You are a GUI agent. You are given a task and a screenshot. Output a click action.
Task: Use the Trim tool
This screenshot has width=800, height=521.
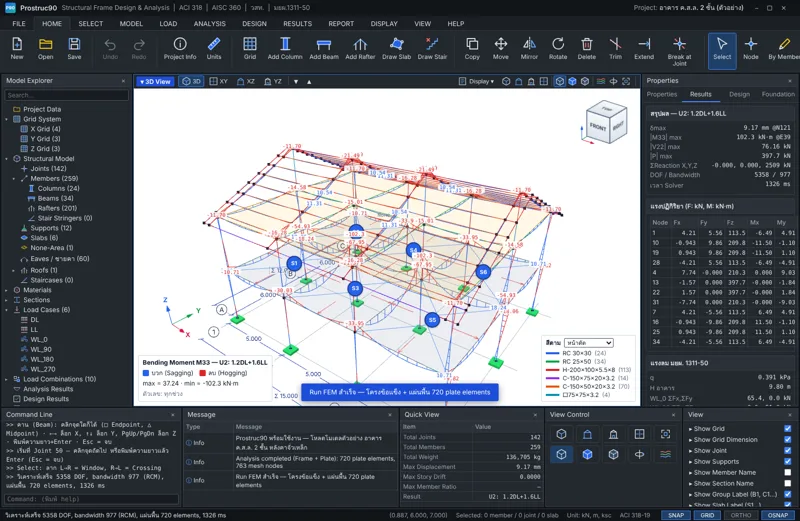pos(615,49)
